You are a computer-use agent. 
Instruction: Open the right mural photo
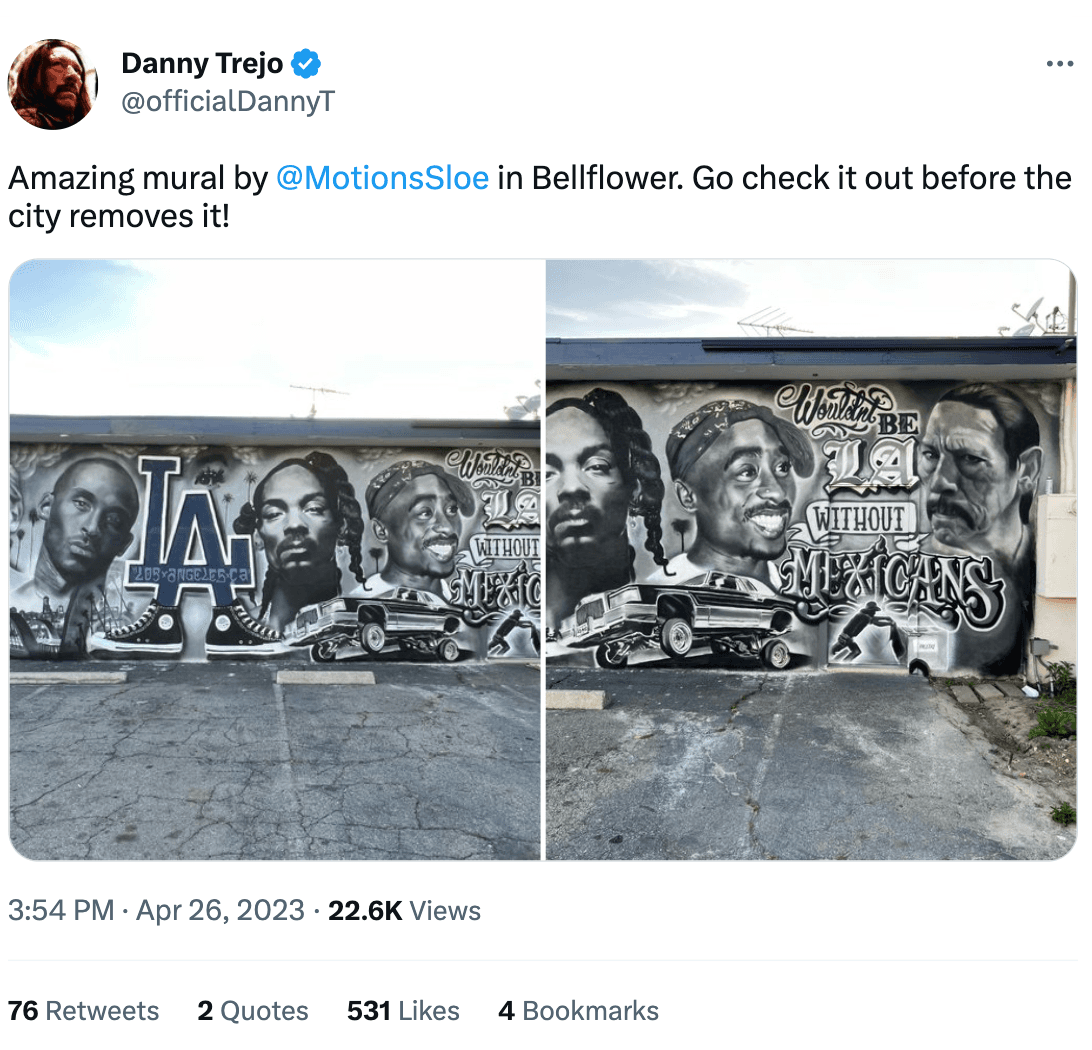(811, 560)
